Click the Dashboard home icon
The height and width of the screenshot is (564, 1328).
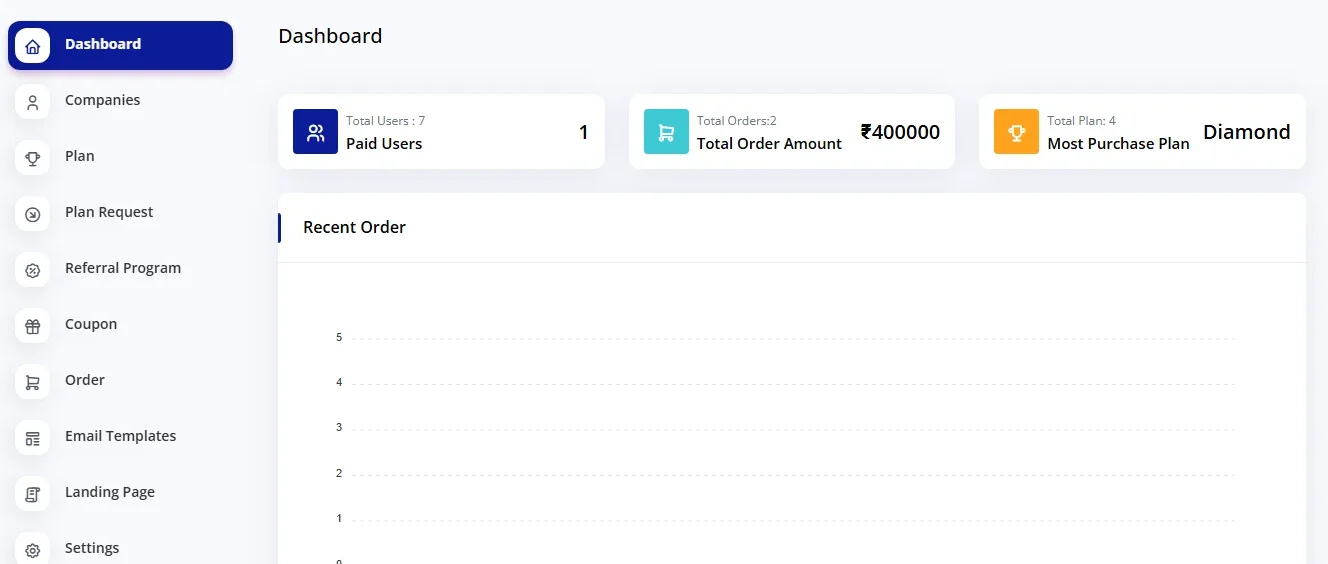click(x=33, y=46)
